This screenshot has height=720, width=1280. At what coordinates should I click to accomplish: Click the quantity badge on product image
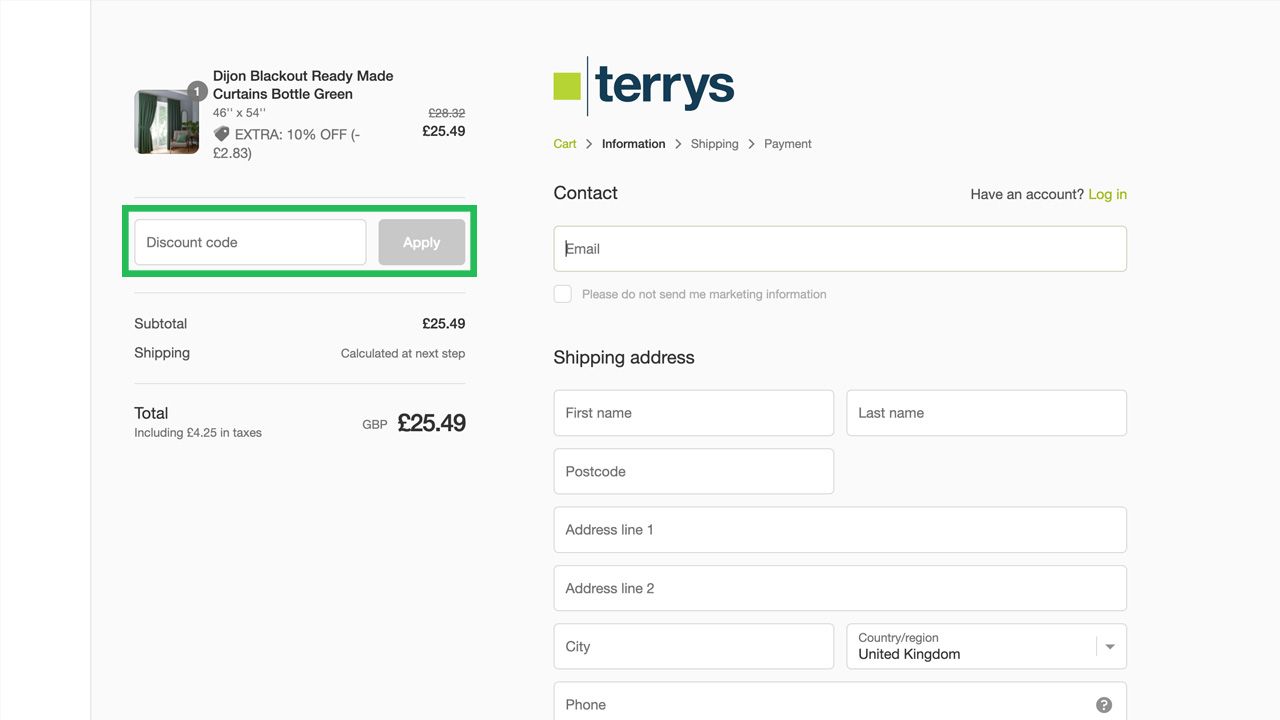[197, 92]
